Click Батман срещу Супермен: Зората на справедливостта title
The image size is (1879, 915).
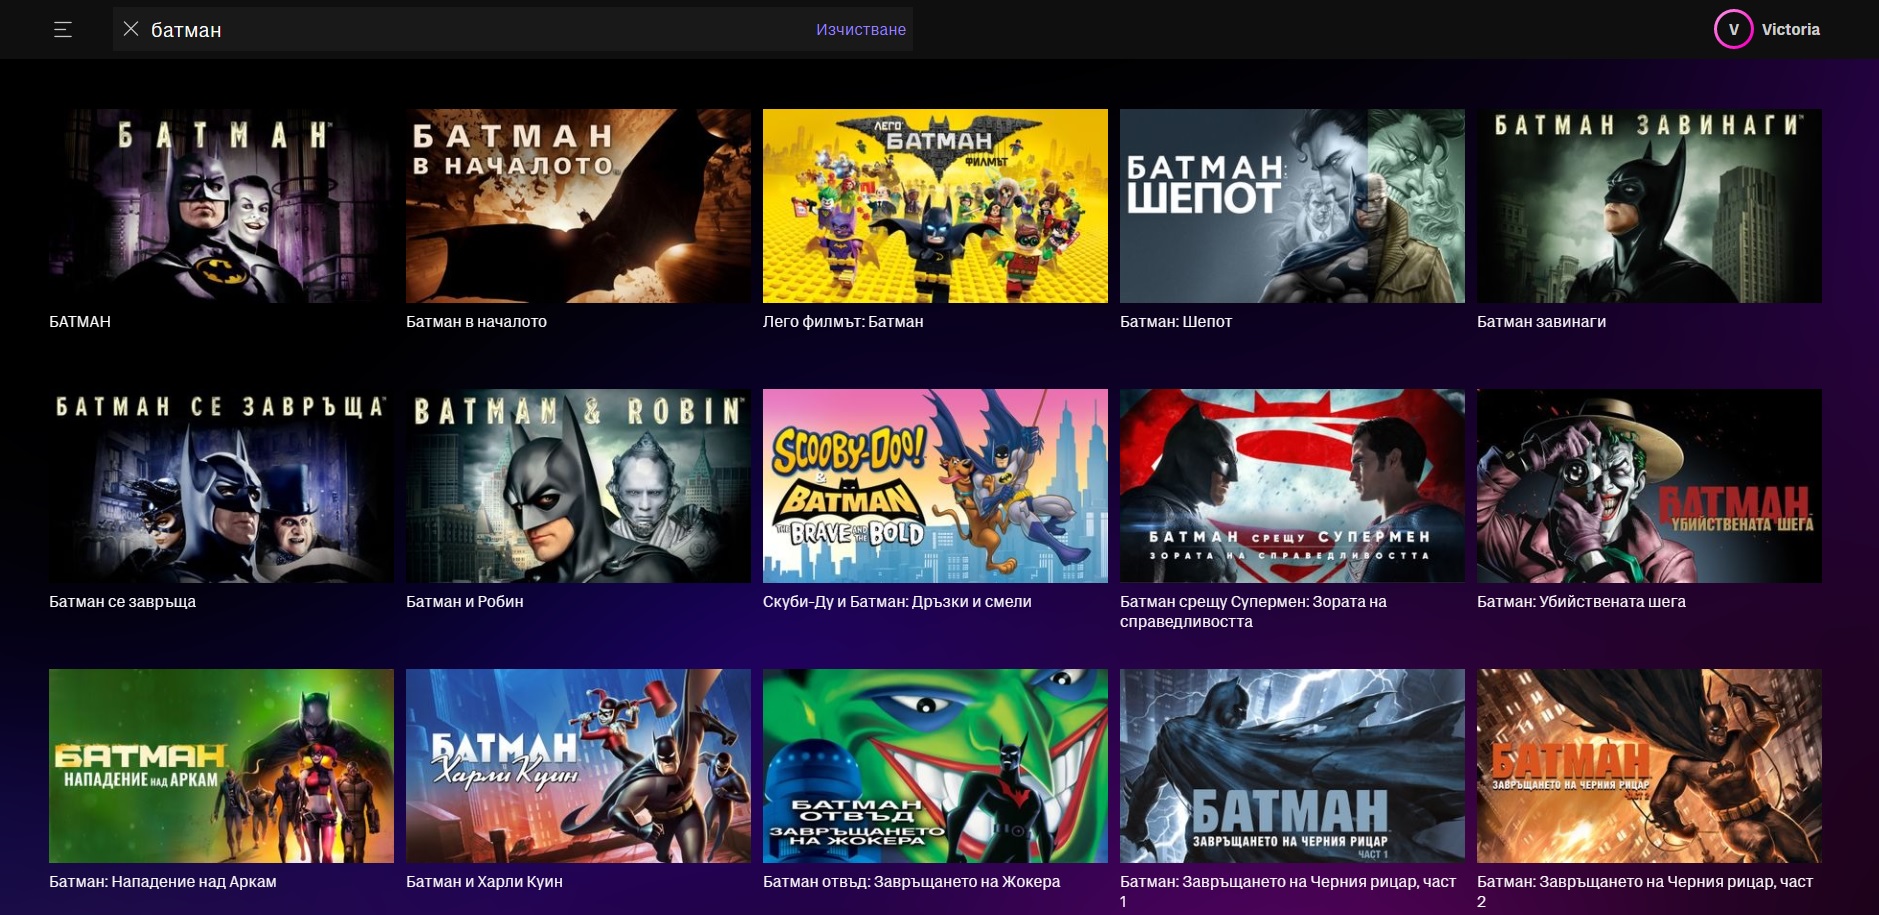click(x=1253, y=612)
